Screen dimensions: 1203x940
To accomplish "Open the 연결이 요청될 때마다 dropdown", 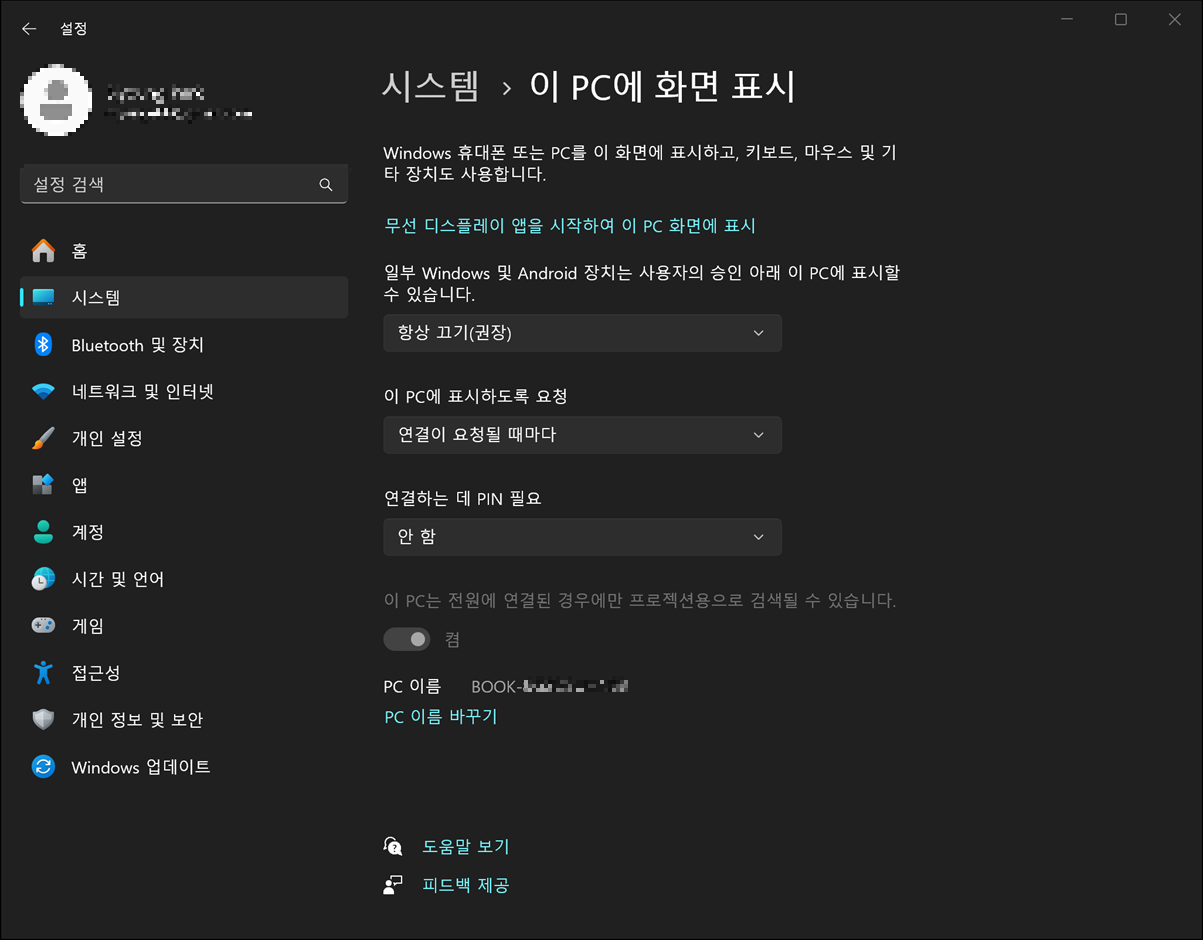I will click(x=582, y=435).
